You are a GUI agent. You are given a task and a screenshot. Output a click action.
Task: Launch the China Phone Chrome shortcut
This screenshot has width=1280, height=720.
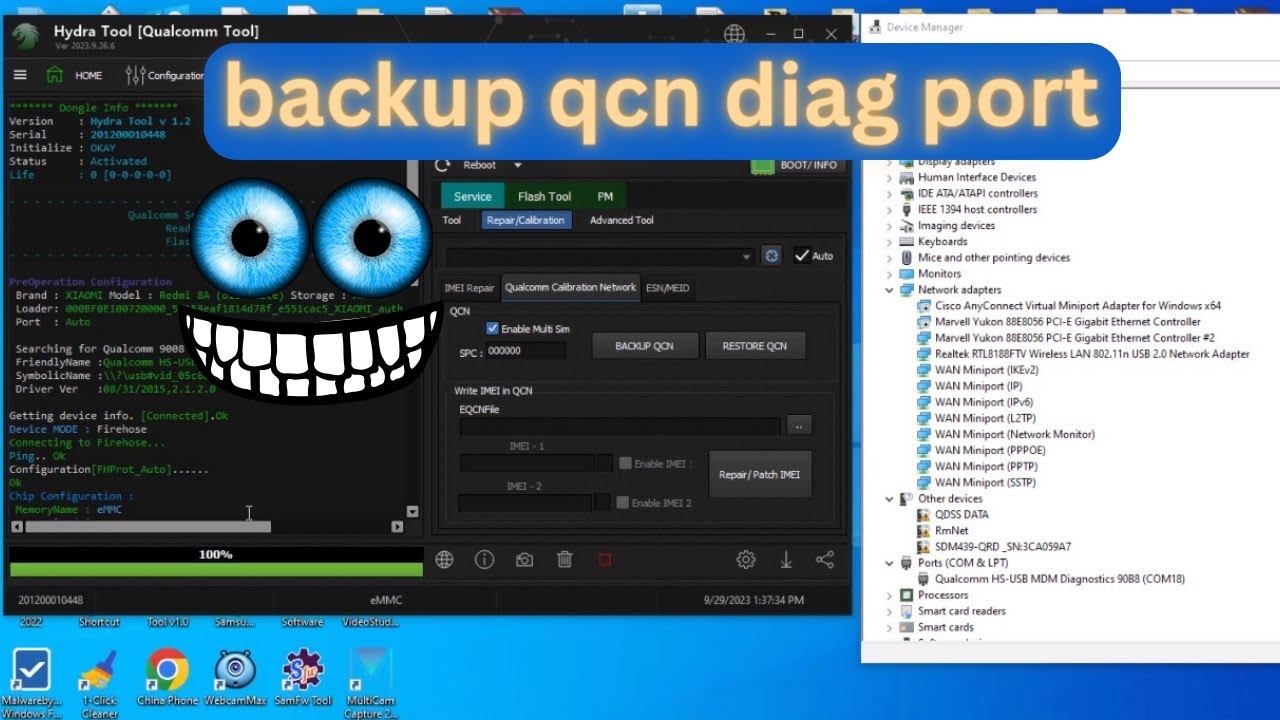(x=167, y=677)
